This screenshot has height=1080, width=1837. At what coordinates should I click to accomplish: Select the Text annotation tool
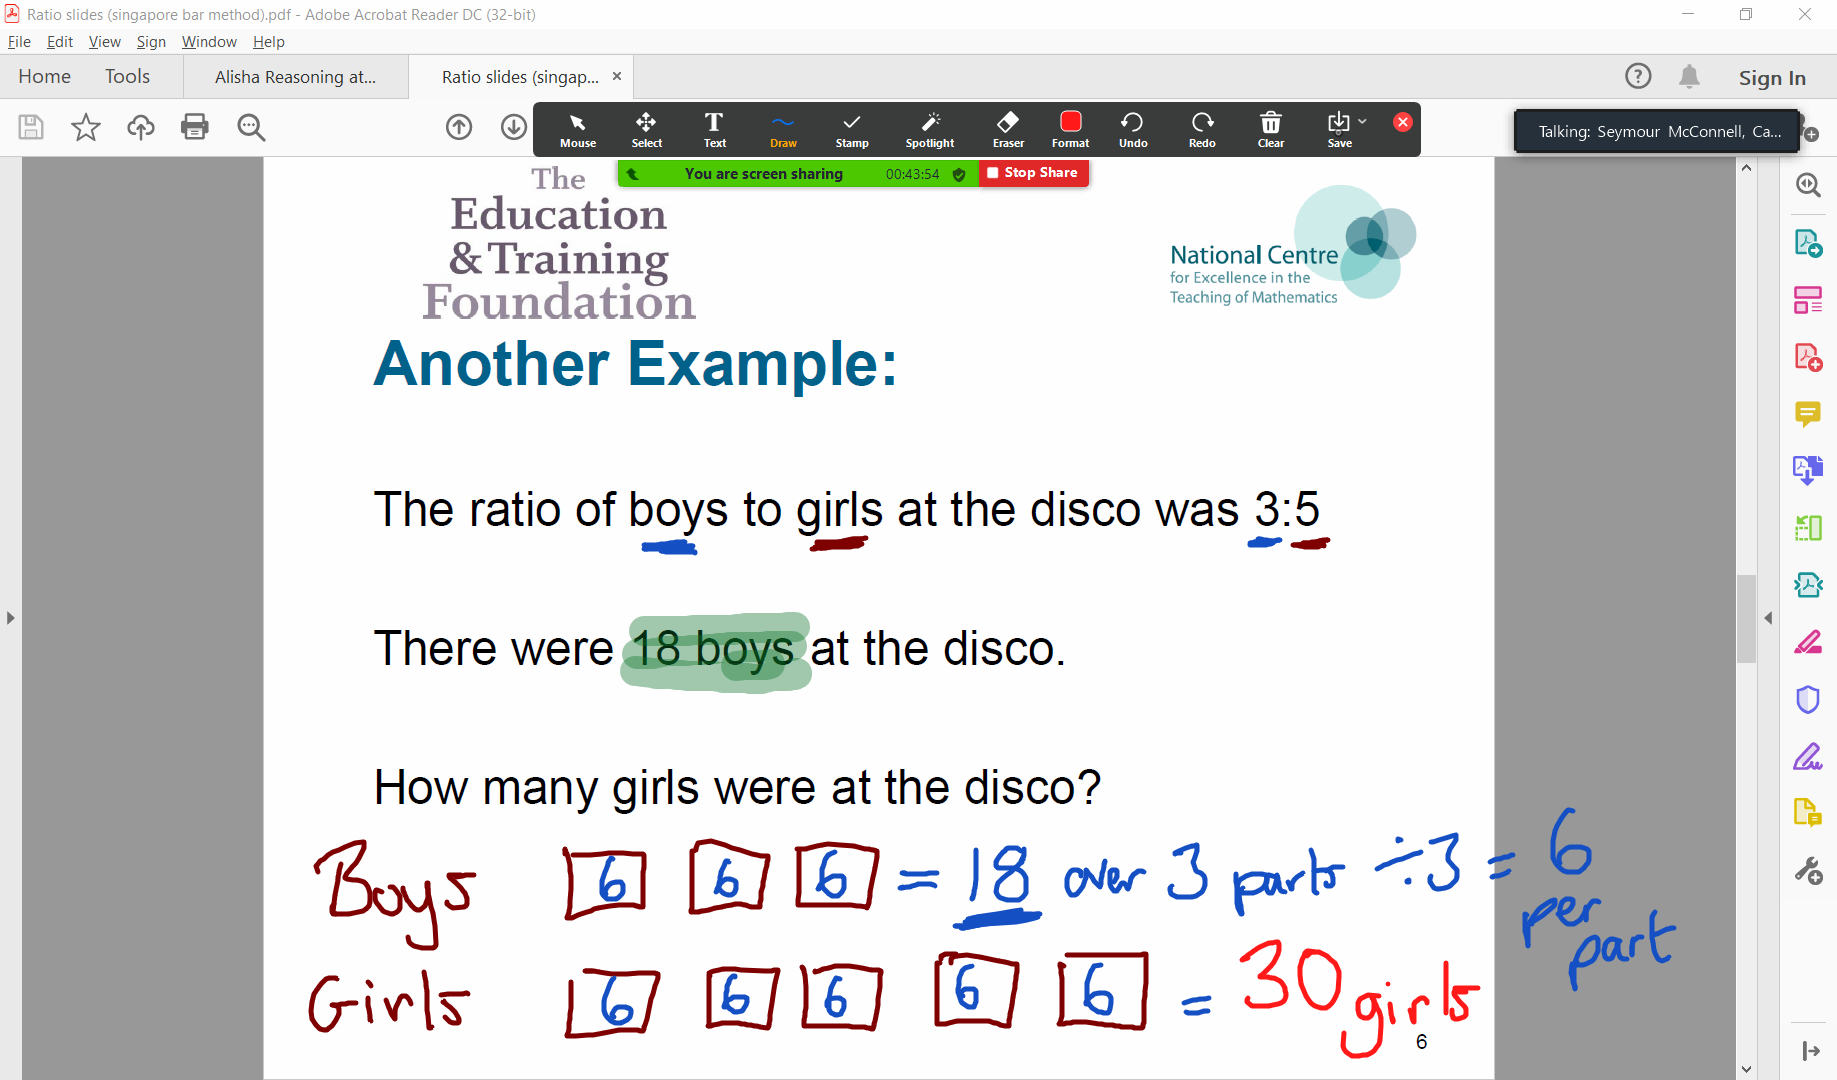[x=714, y=129]
